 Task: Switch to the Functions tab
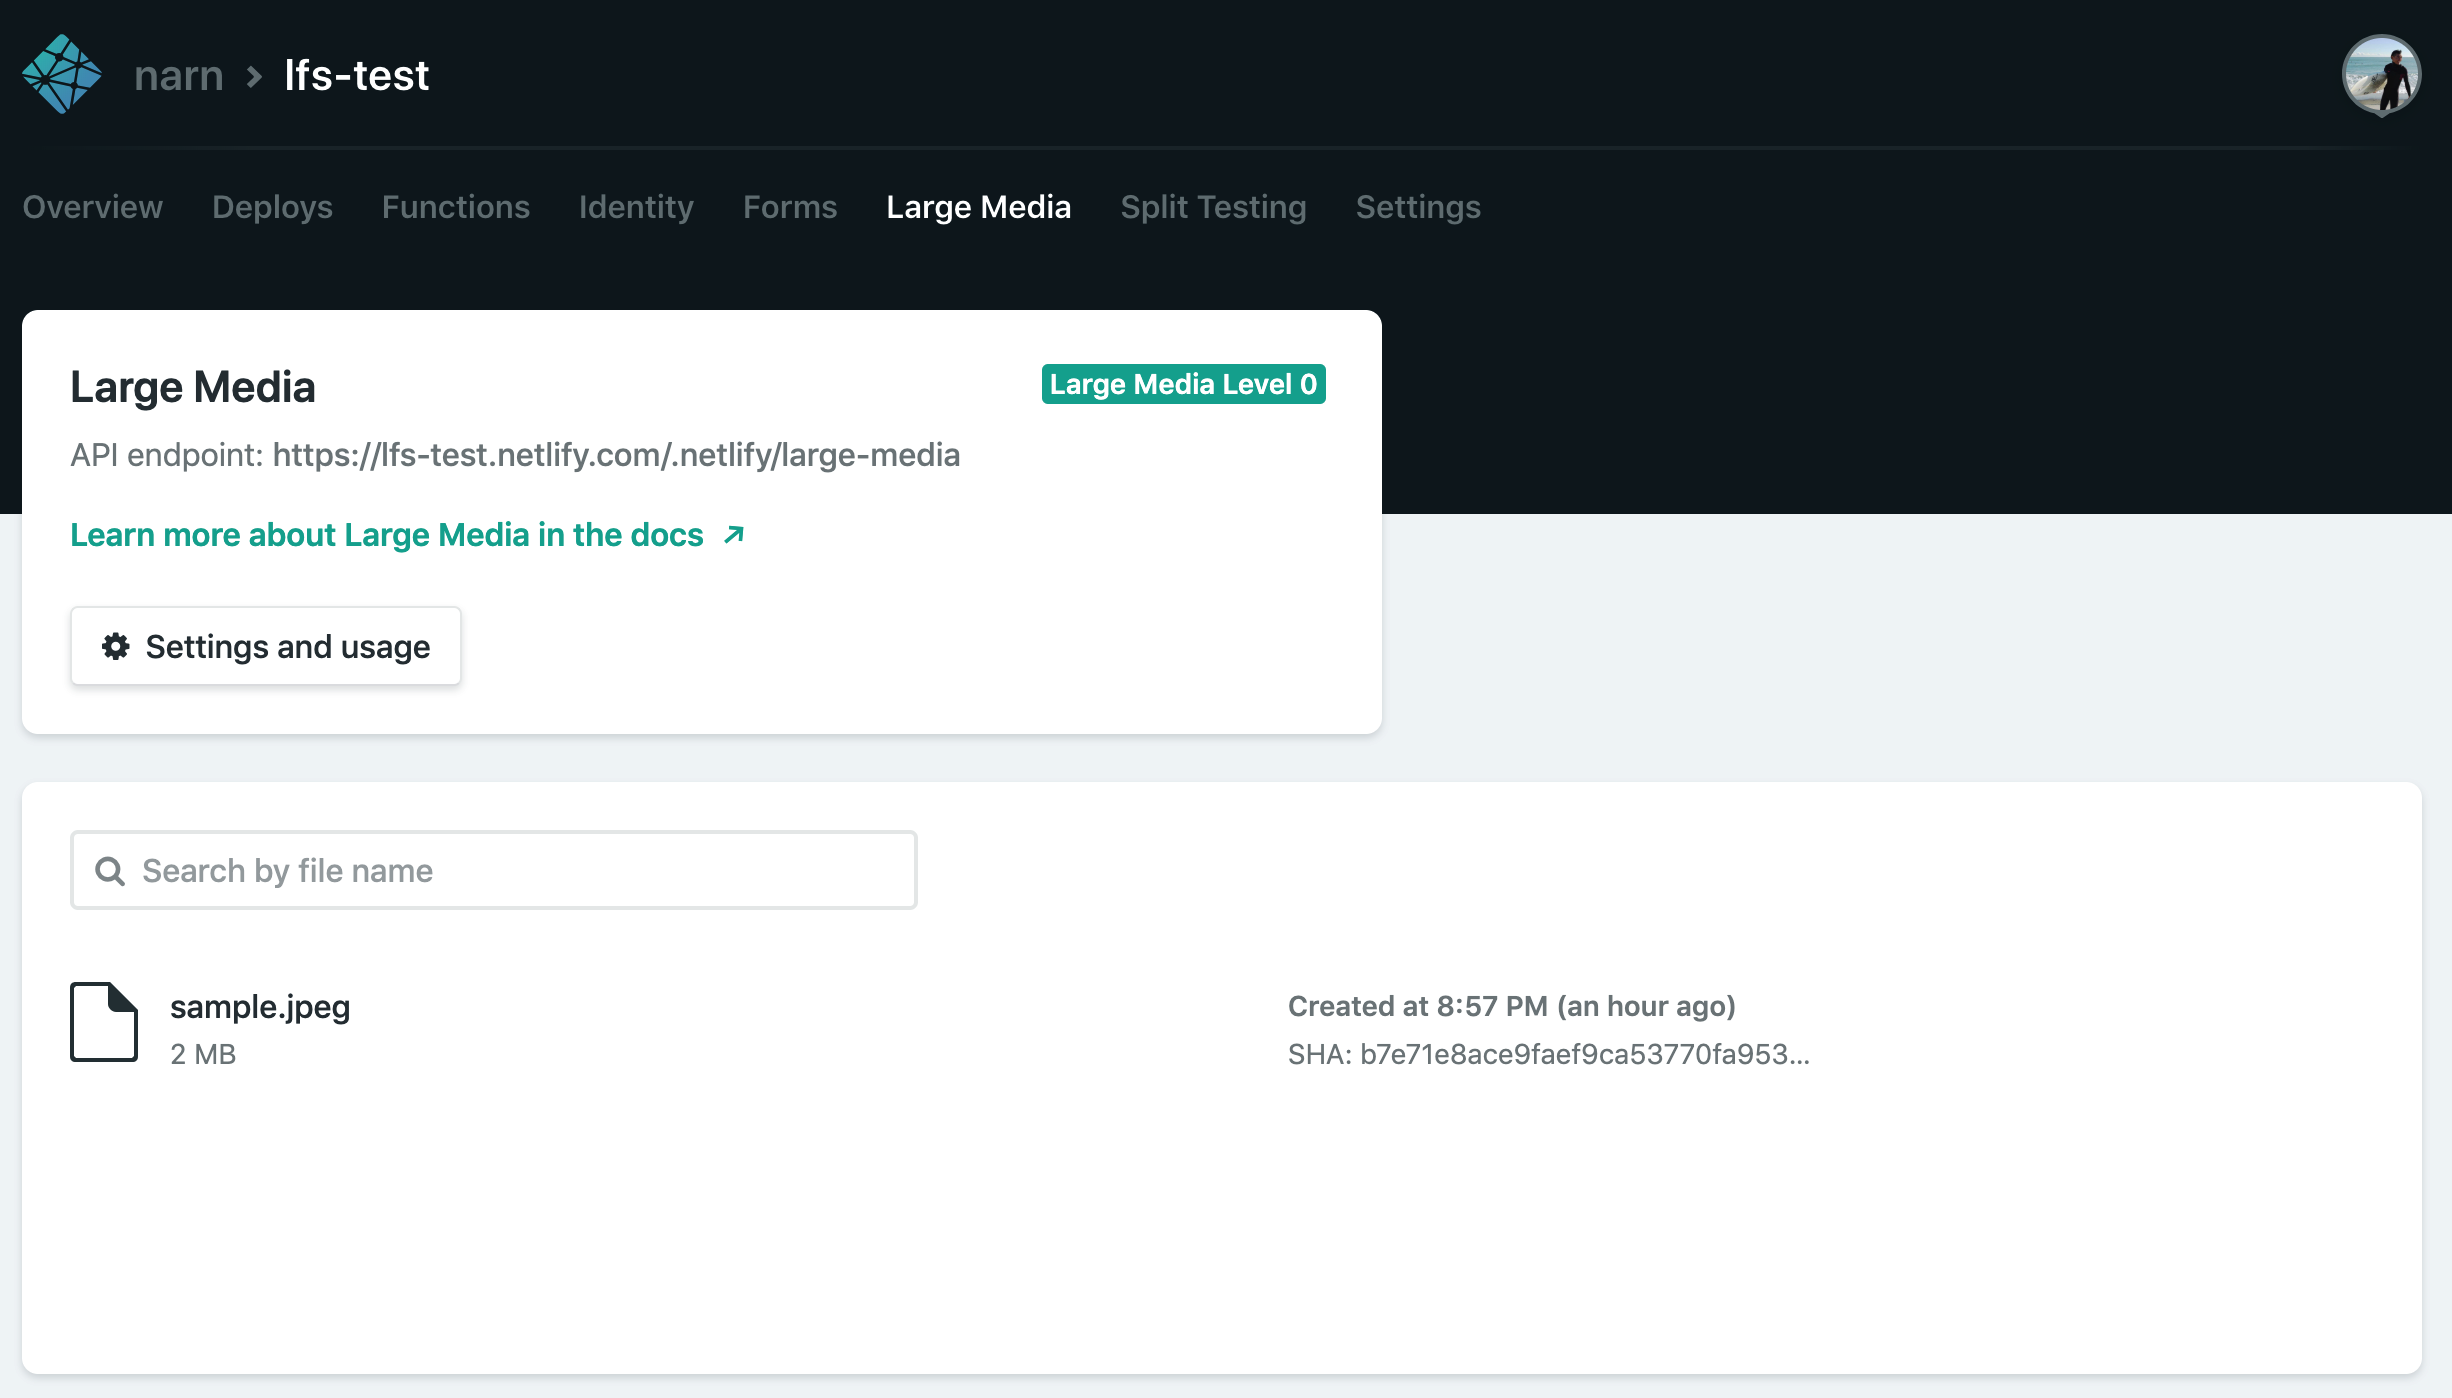(456, 207)
